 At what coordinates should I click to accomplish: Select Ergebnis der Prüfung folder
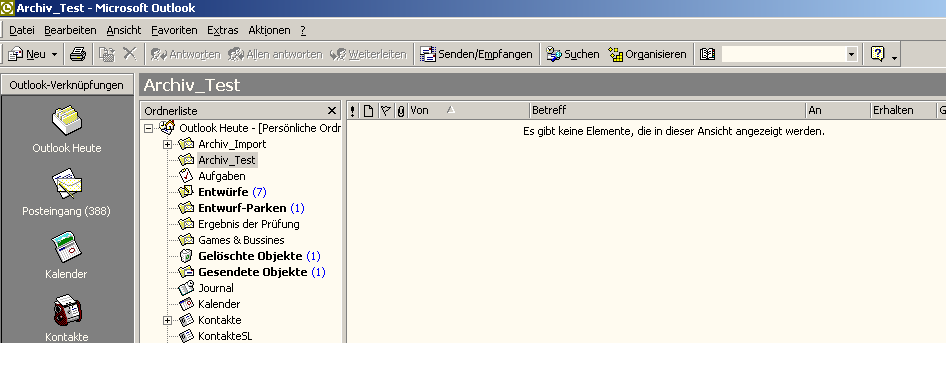pos(249,224)
